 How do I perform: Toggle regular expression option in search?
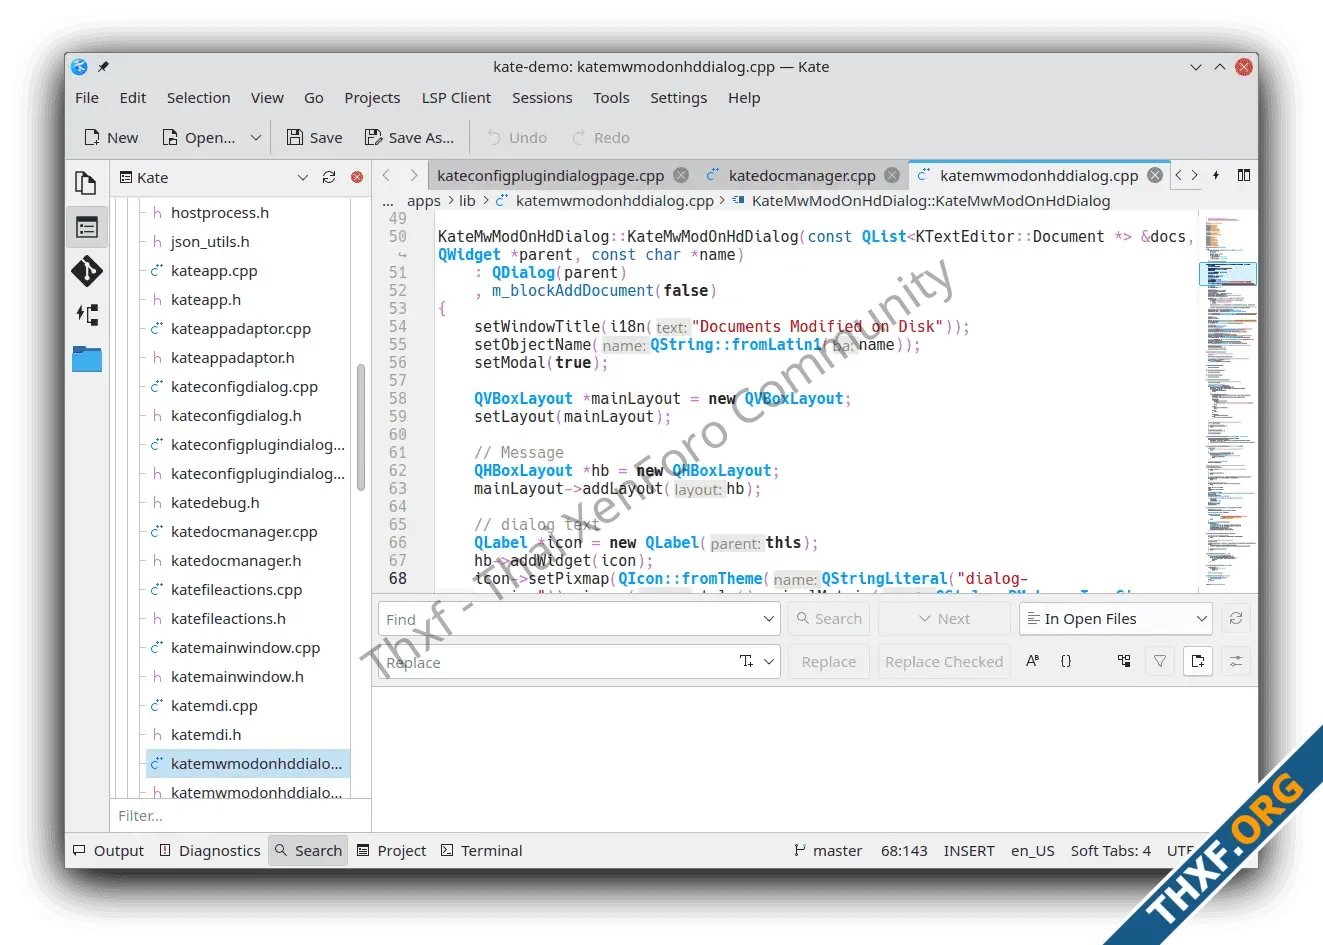(x=1066, y=661)
